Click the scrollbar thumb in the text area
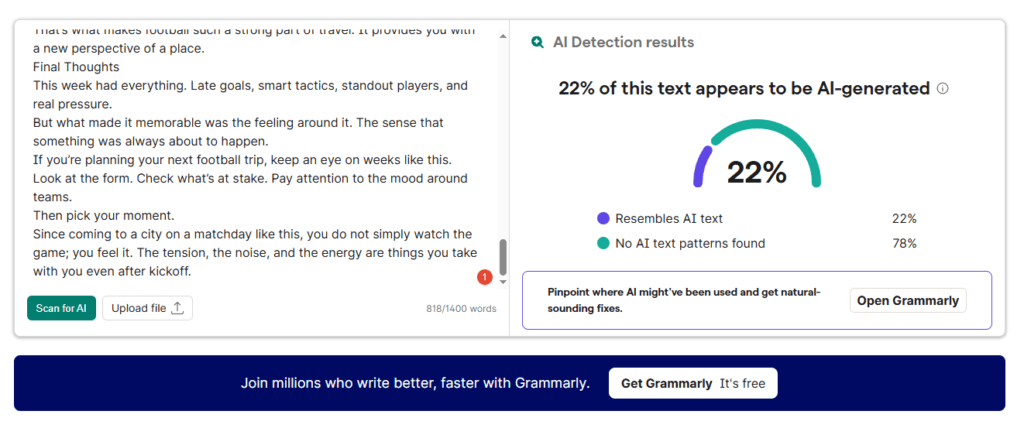Image resolution: width=1024 pixels, height=428 pixels. click(503, 257)
